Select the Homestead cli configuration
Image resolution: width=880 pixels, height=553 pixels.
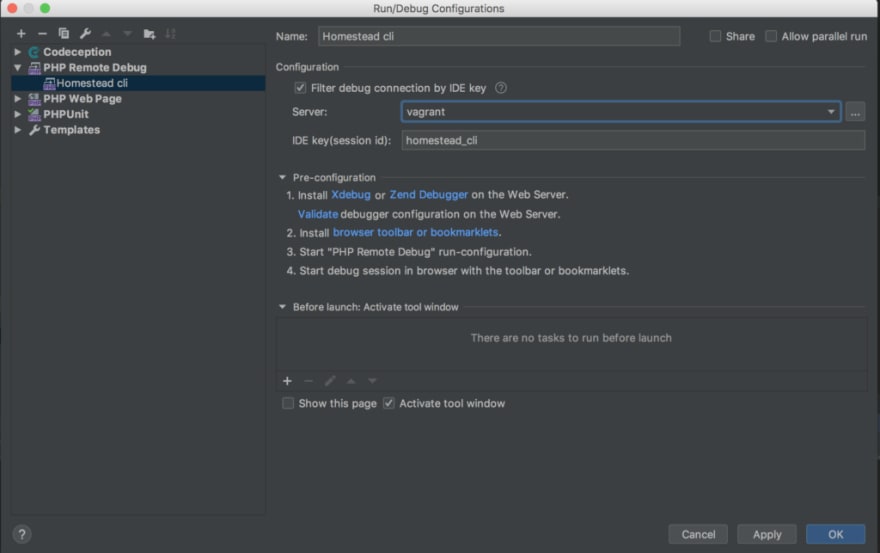point(138,83)
